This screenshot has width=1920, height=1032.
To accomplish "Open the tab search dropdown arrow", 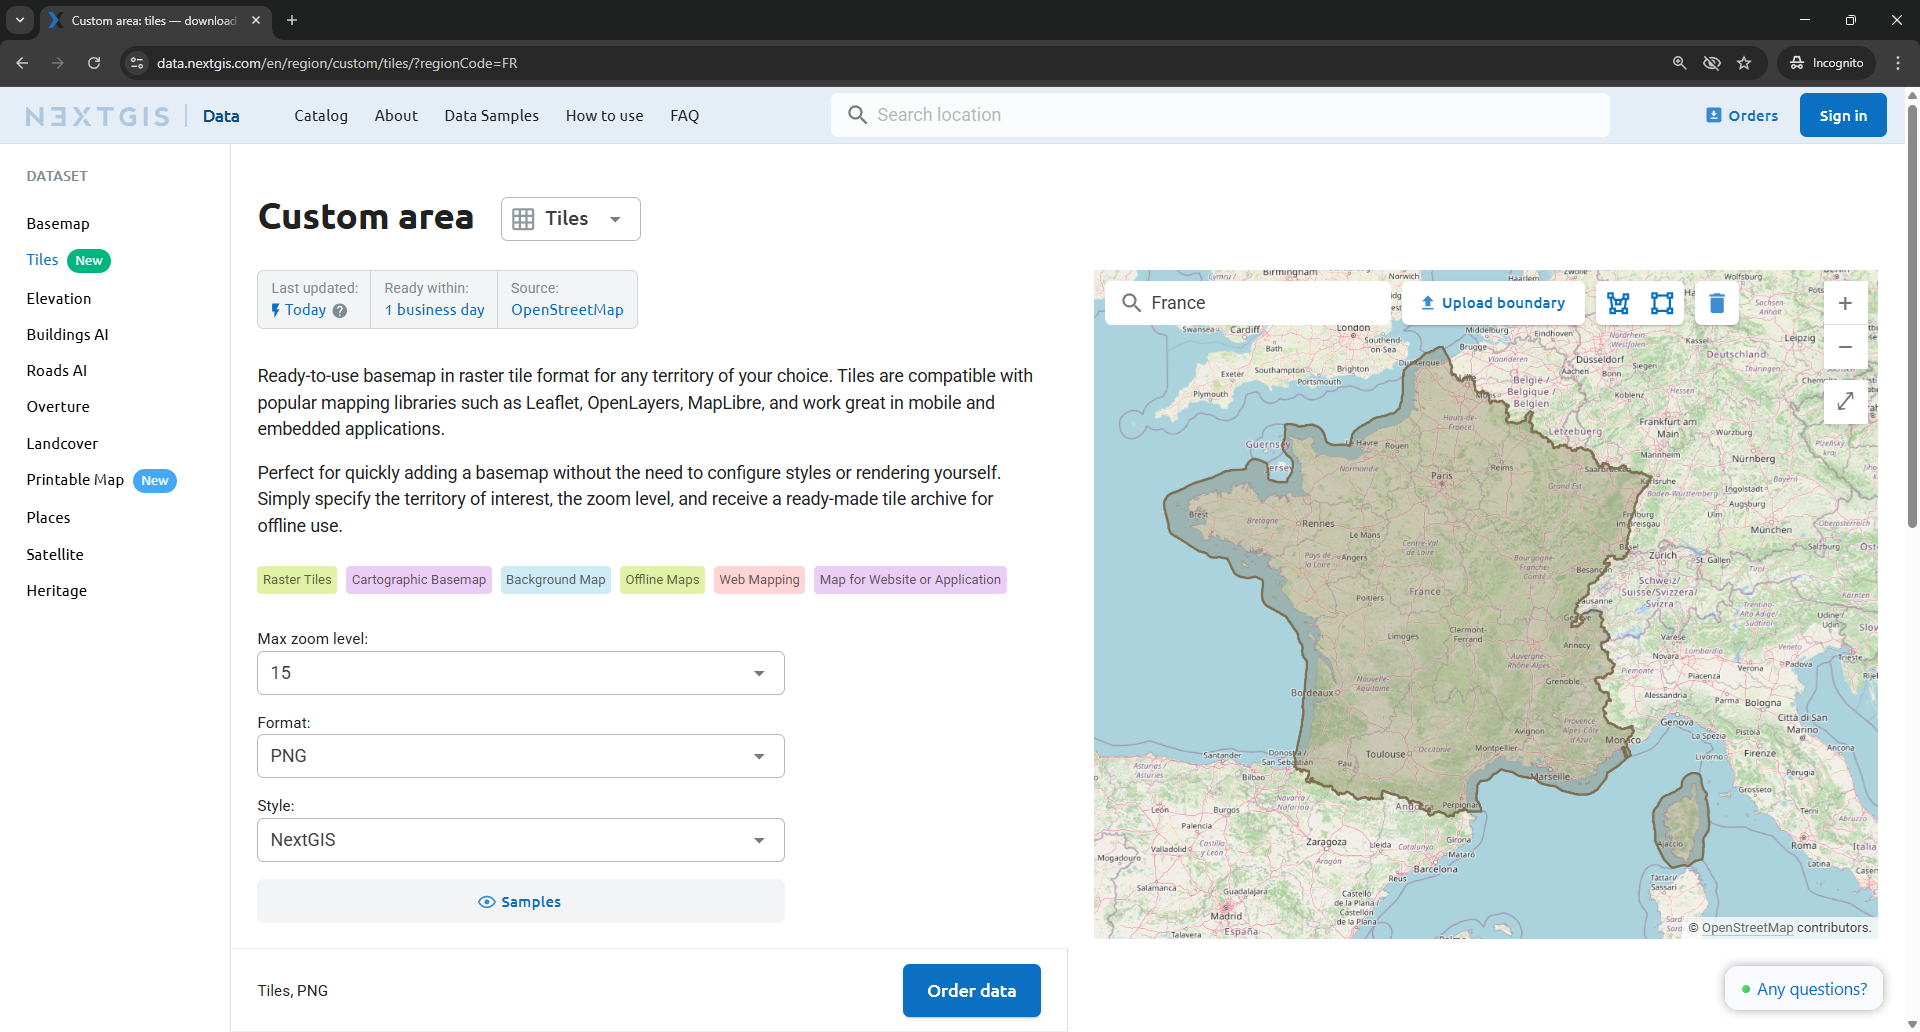I will tap(20, 20).
